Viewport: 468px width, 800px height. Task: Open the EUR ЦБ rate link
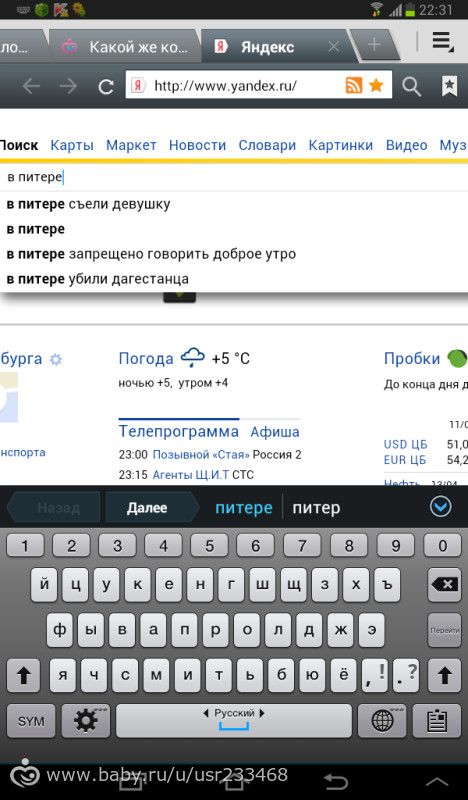pyautogui.click(x=405, y=460)
